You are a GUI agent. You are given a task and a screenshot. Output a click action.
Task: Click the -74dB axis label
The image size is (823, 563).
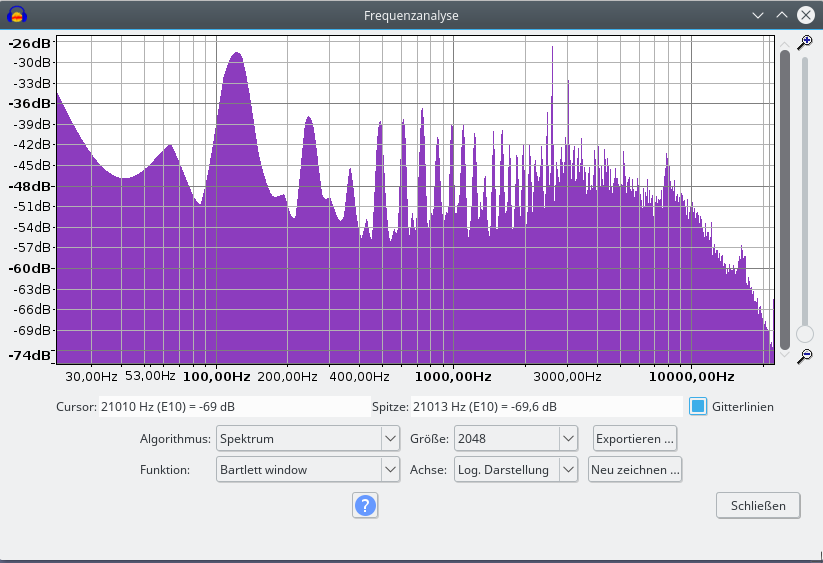[x=30, y=355]
